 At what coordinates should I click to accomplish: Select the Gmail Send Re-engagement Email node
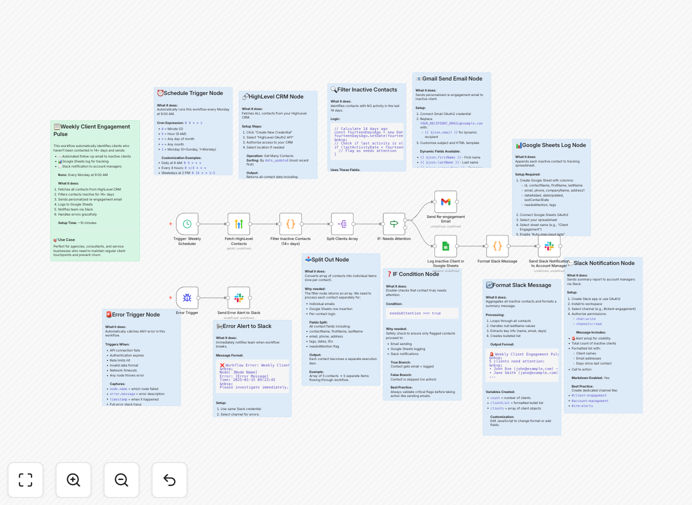click(x=445, y=202)
